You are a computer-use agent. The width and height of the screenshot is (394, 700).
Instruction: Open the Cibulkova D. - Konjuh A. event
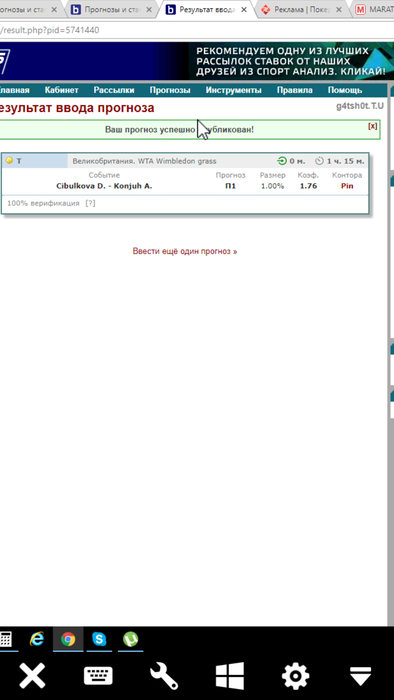pyautogui.click(x=104, y=186)
